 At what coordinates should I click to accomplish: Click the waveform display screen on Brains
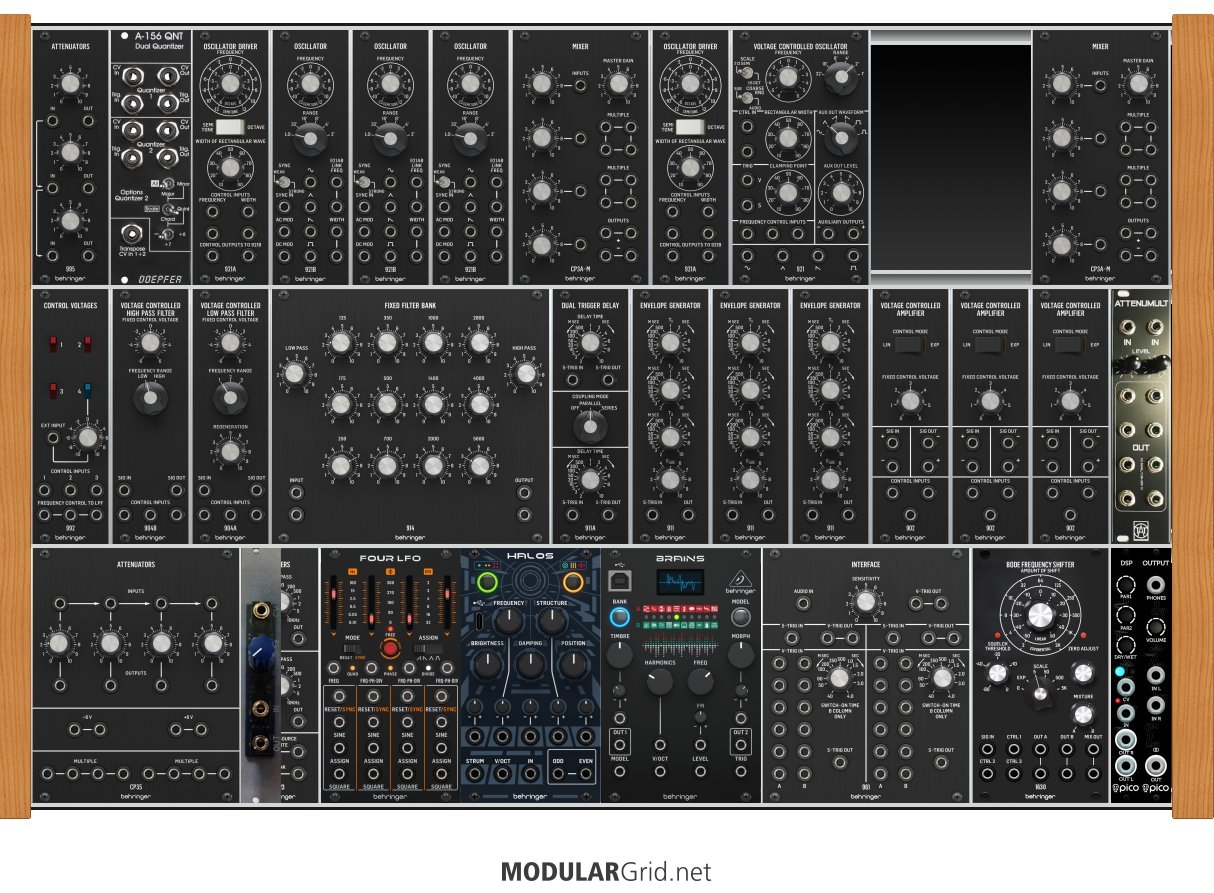681,582
